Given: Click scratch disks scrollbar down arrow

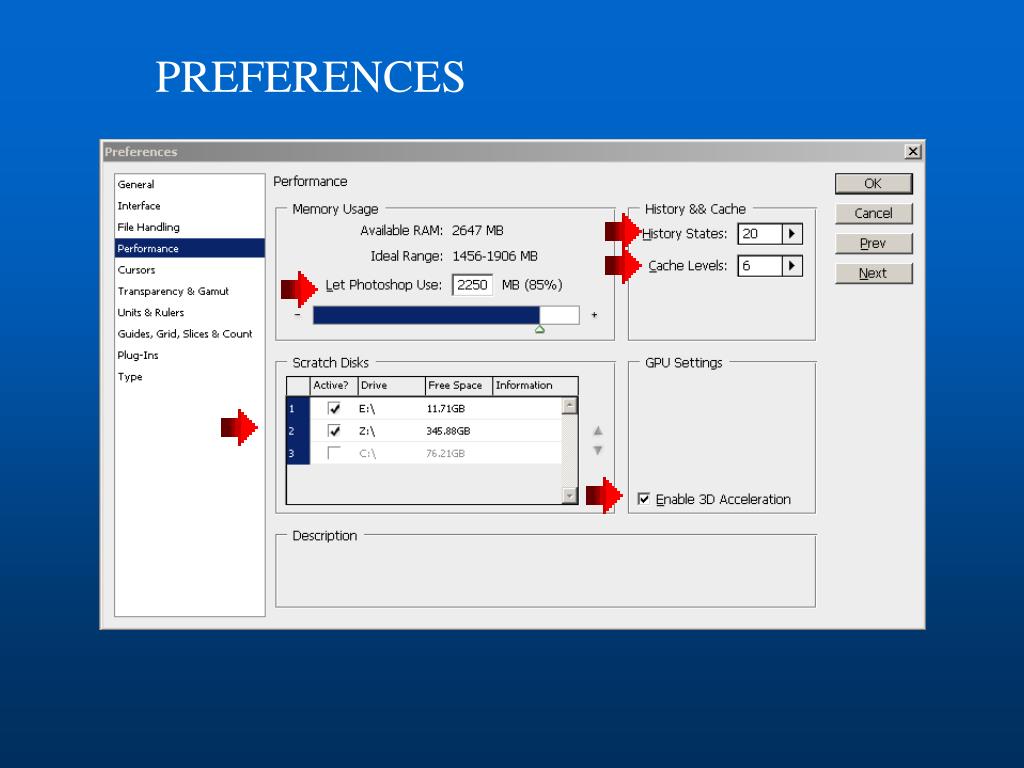Looking at the screenshot, I should 569,496.
